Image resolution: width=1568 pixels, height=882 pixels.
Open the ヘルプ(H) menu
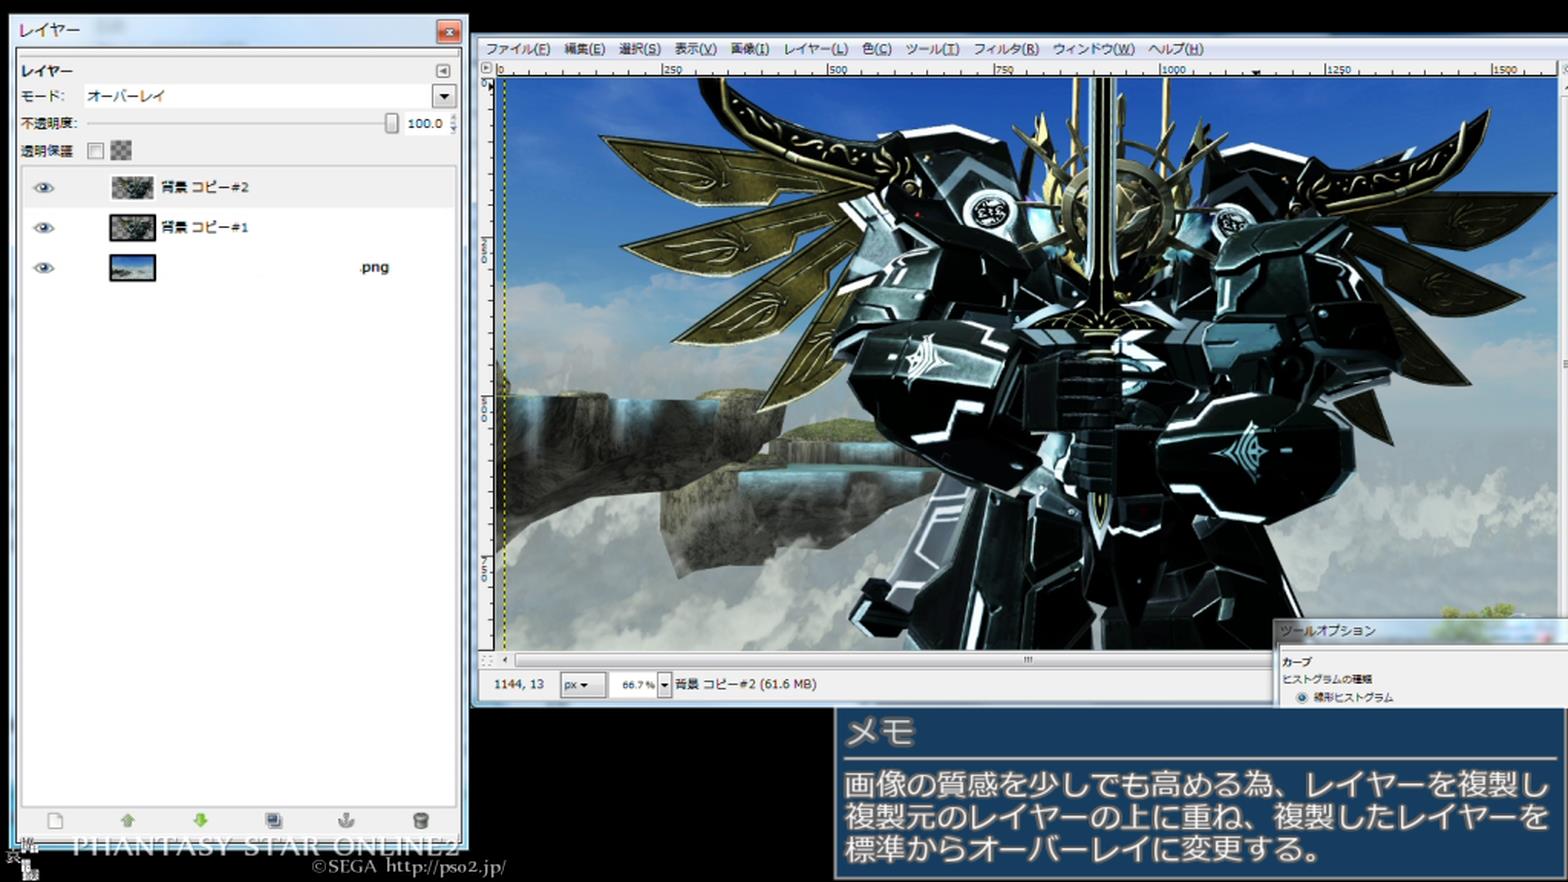coord(1175,48)
